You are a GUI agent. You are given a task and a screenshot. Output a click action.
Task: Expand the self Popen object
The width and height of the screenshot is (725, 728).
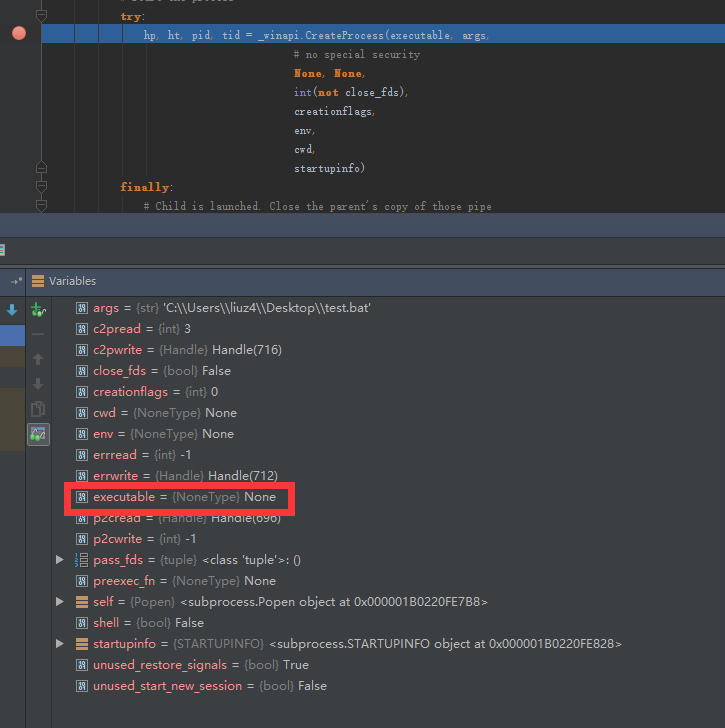(x=60, y=602)
